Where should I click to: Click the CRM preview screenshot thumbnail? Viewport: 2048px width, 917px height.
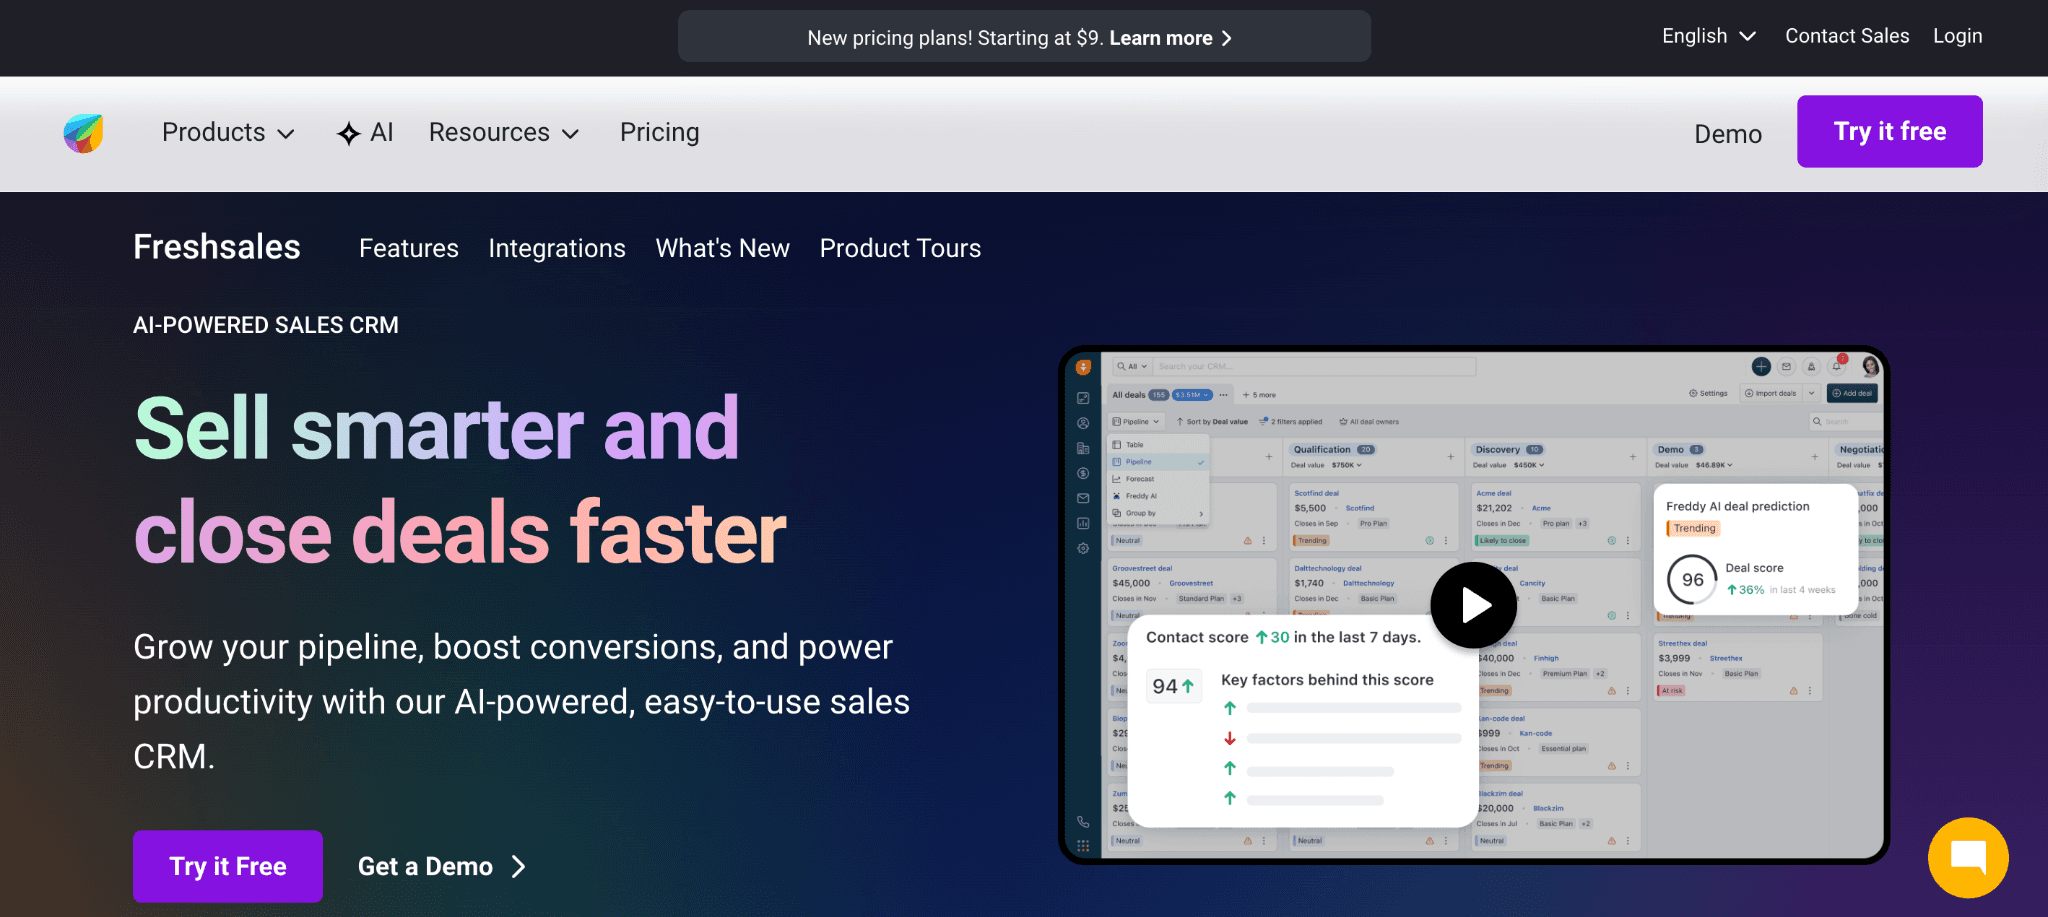pos(1474,605)
